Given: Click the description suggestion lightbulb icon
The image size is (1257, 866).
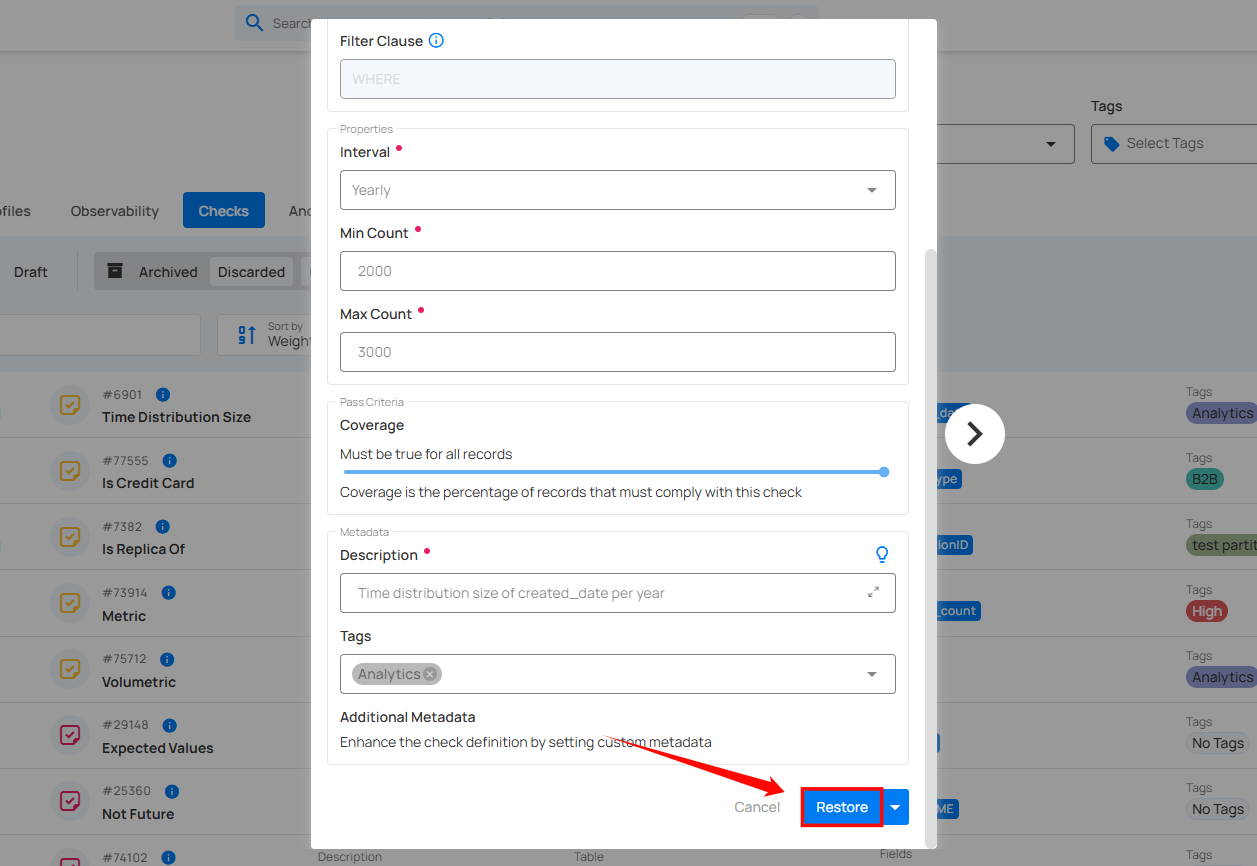Looking at the screenshot, I should pos(882,554).
